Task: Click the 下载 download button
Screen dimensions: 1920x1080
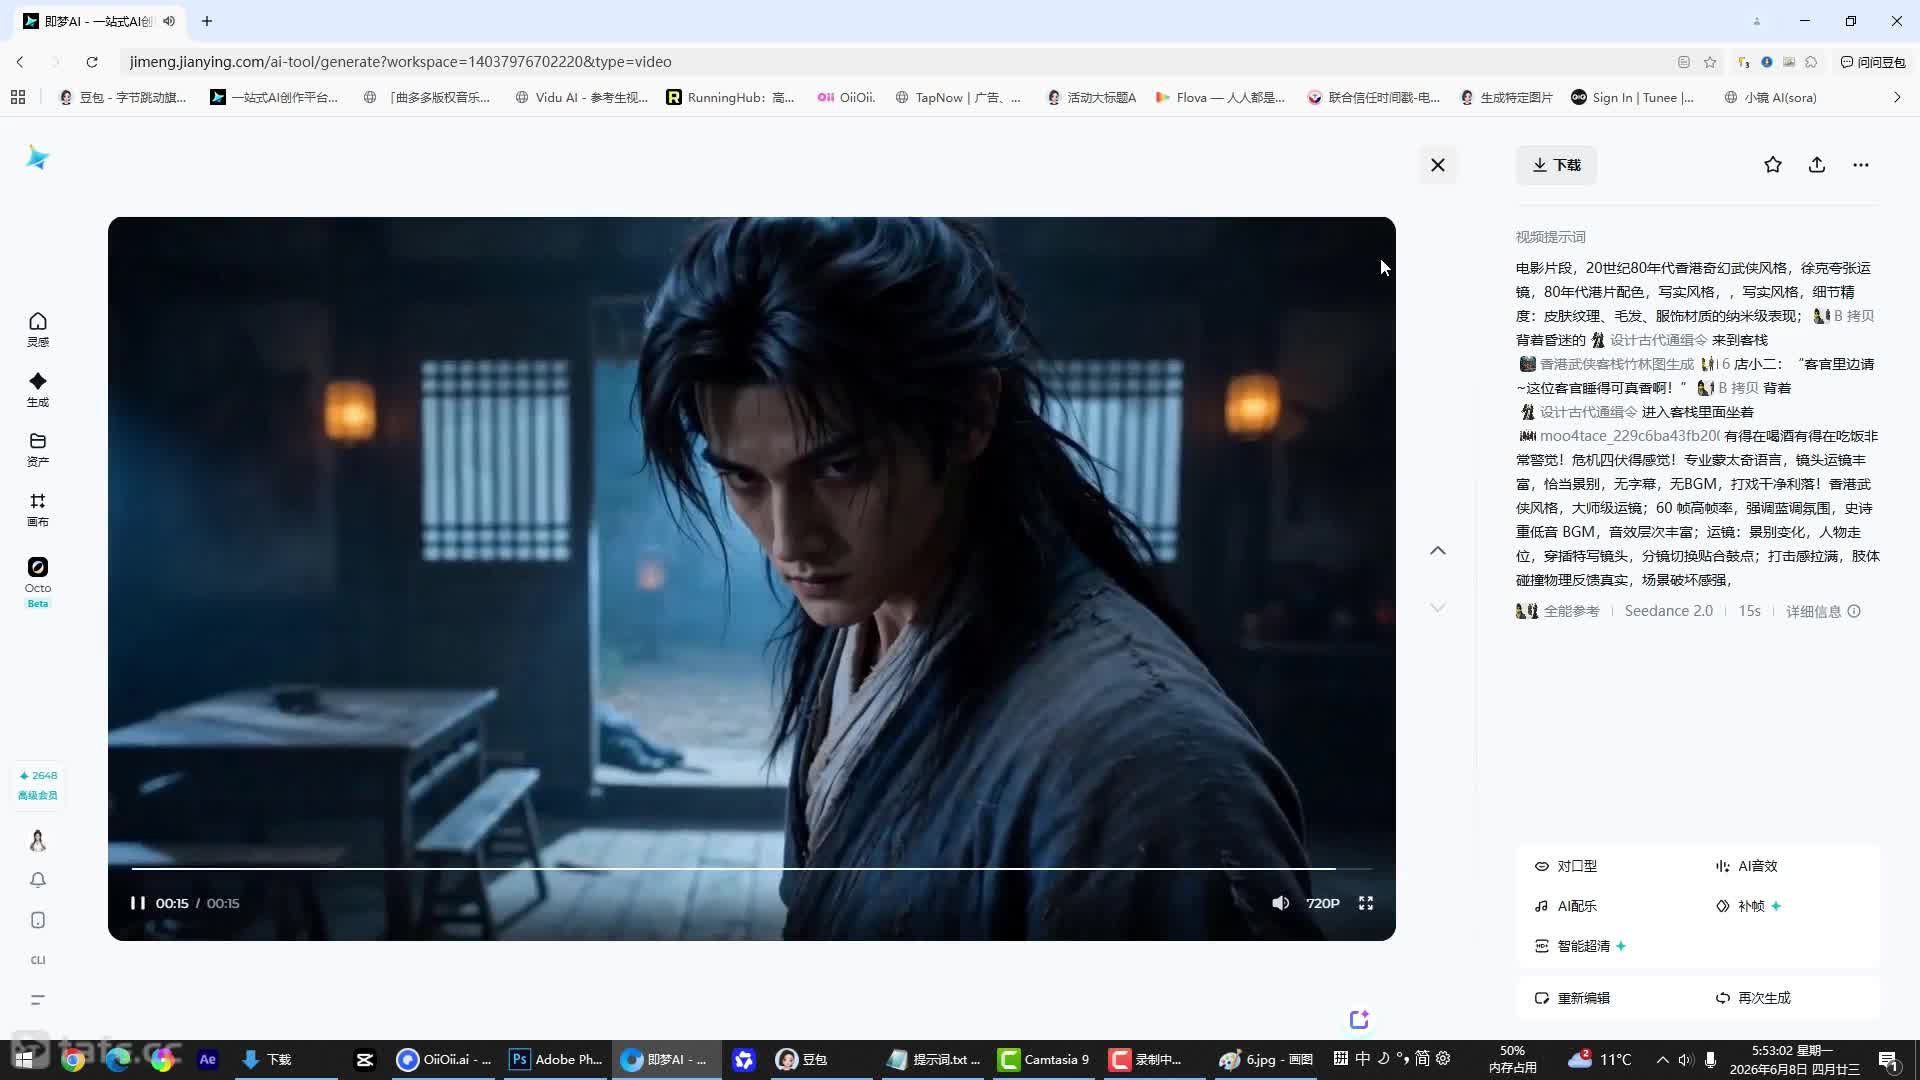Action: click(x=1557, y=165)
